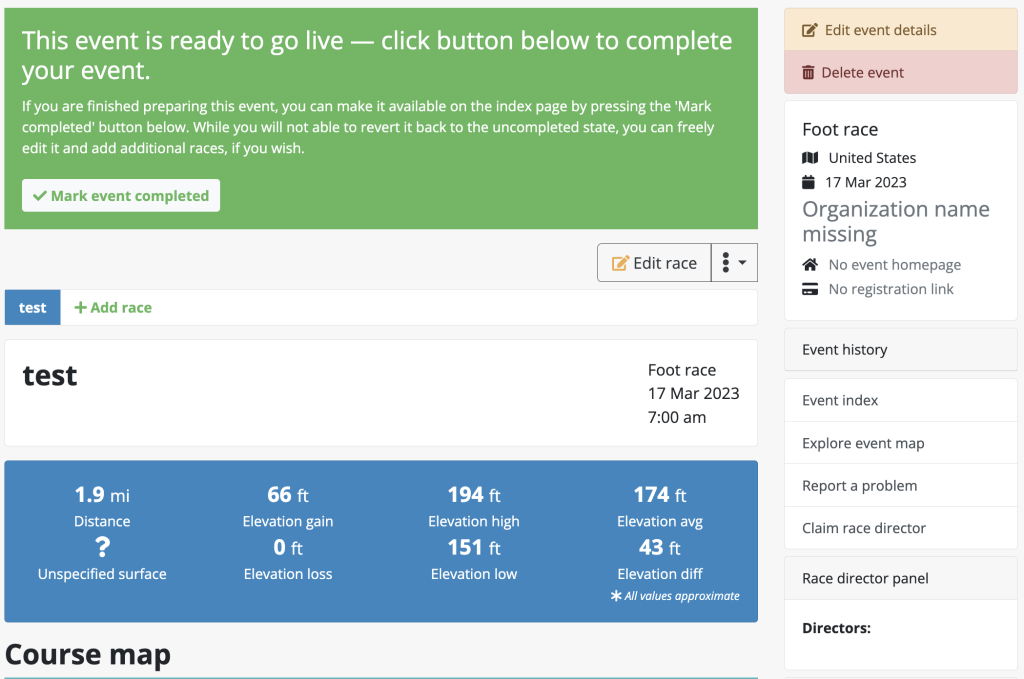
Task: Click the asterisk icon beside All values approximate
Action: coord(616,595)
